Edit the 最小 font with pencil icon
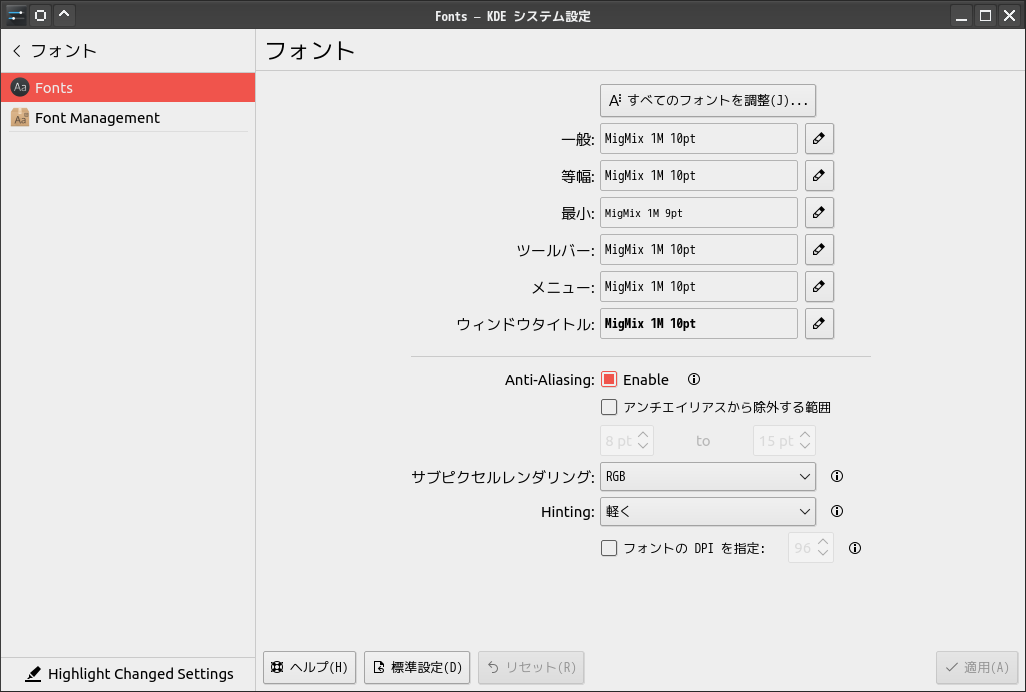 tap(819, 213)
